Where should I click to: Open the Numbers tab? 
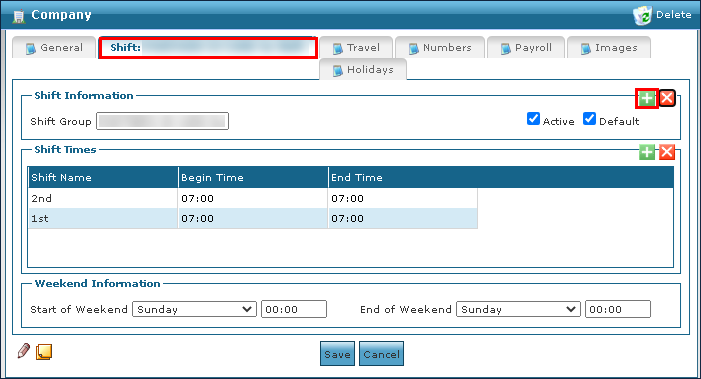440,47
